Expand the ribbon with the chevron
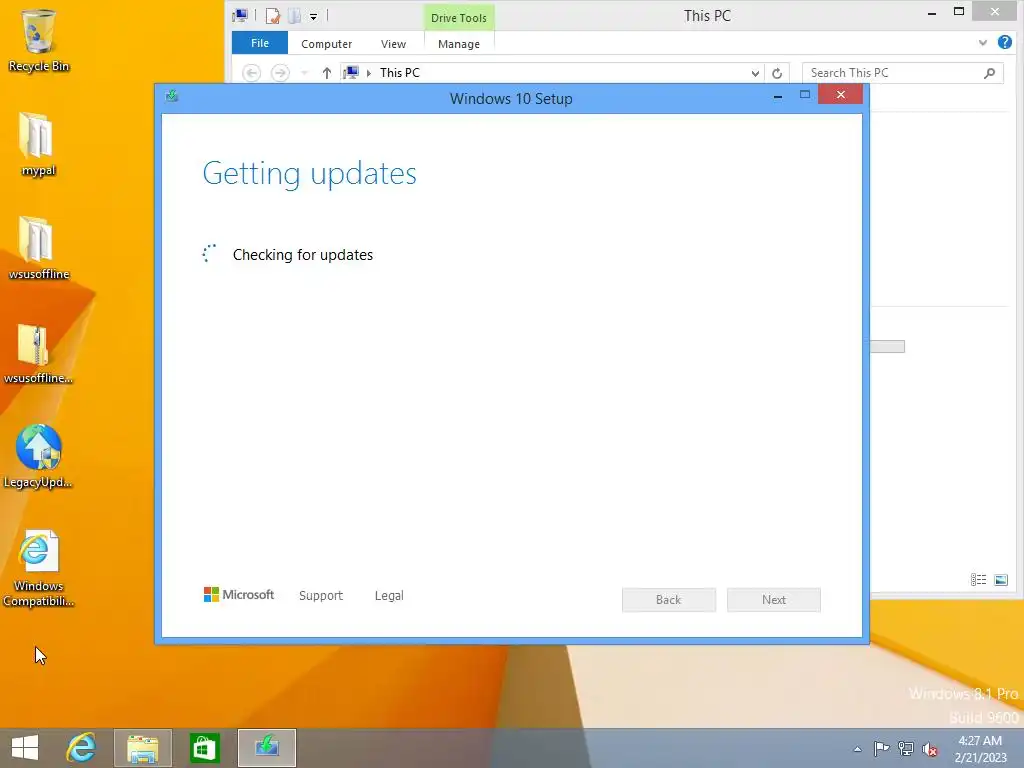 pos(983,43)
